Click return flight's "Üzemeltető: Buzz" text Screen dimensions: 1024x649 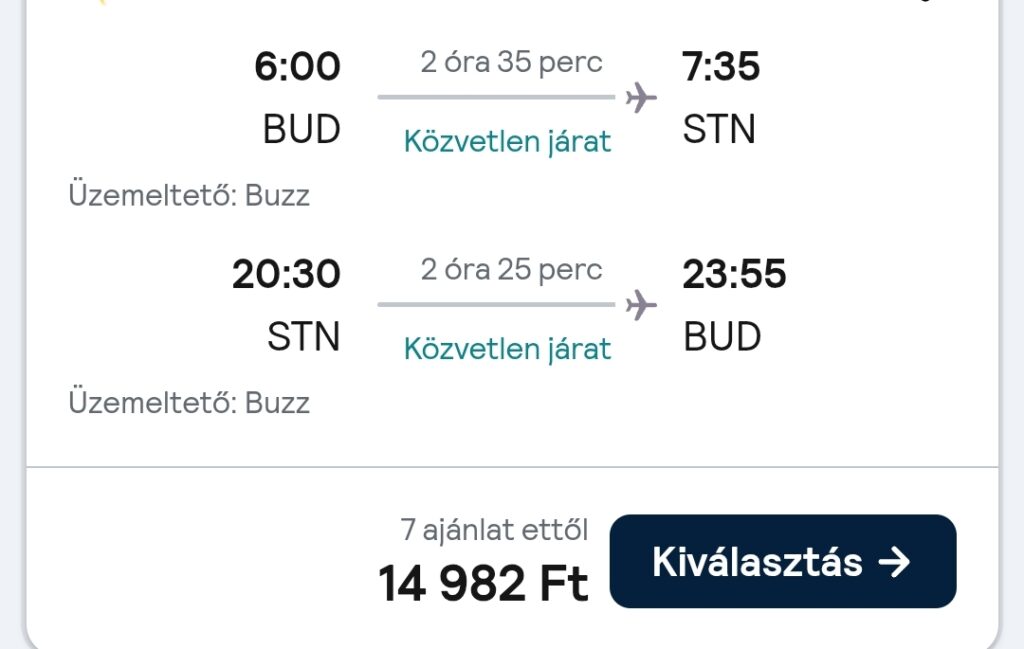pos(189,403)
